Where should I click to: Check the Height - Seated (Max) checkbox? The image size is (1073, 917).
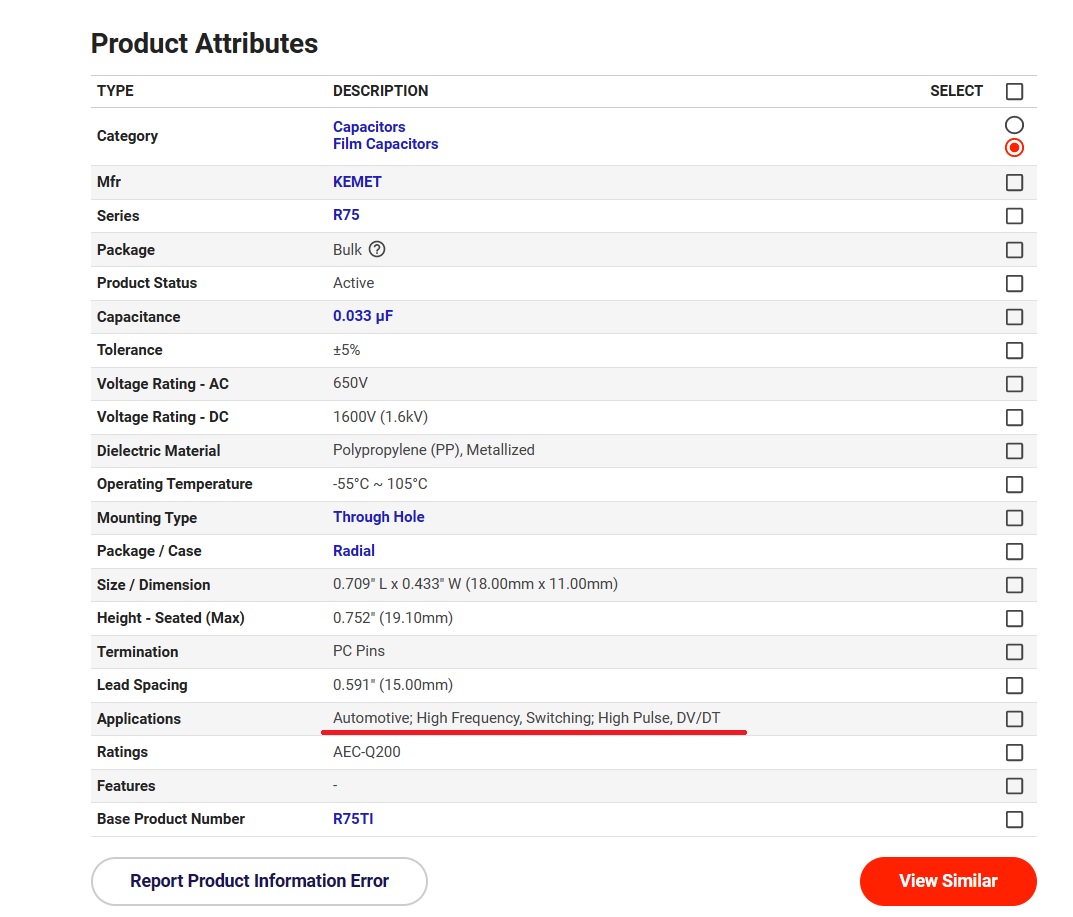(1014, 619)
